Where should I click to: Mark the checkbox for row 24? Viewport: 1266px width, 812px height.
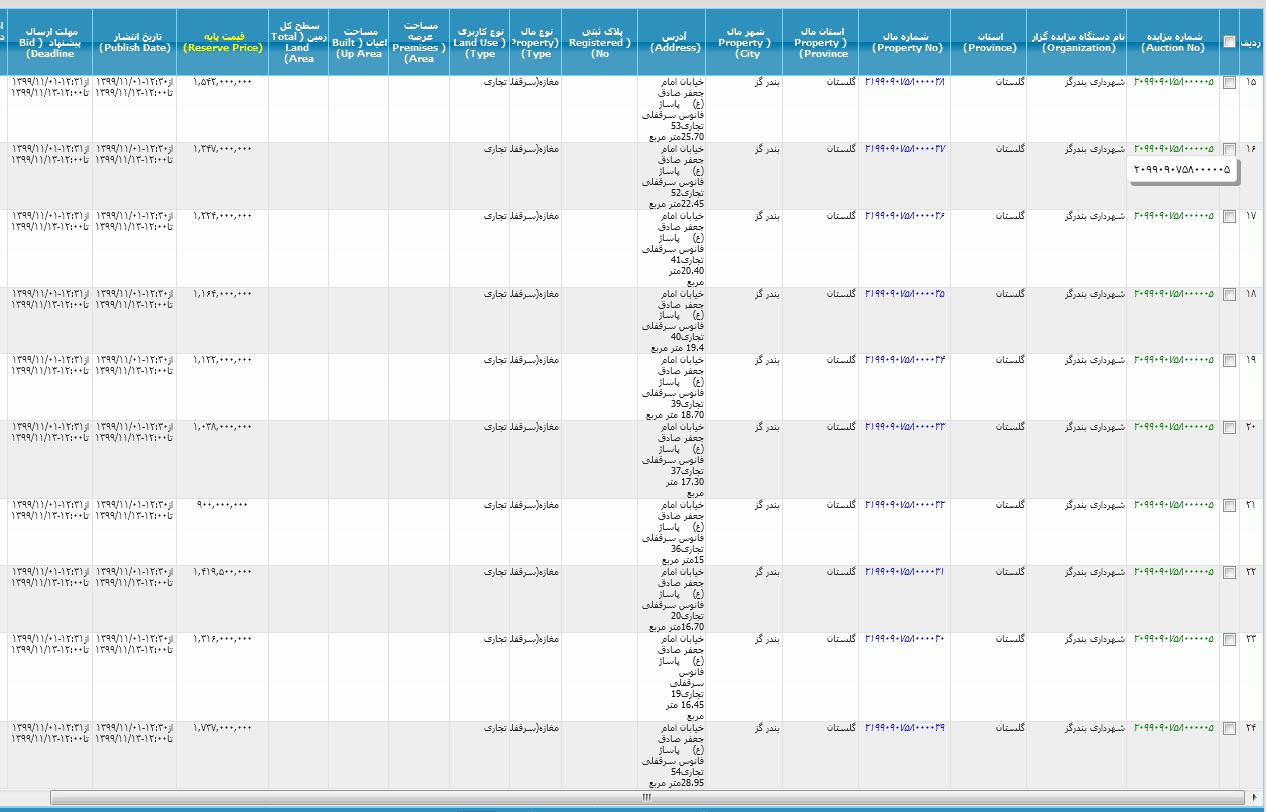[1229, 728]
